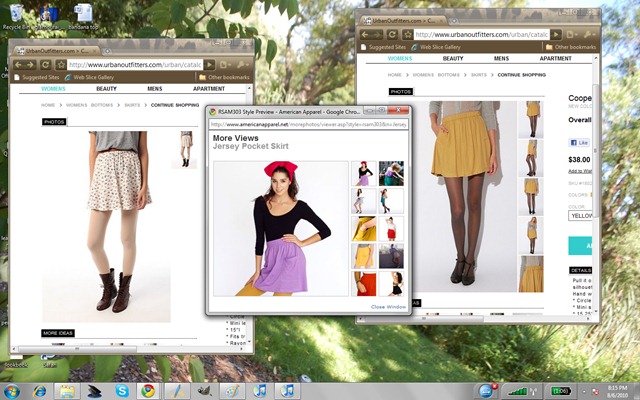Bookmark star in right yellow-skirt window

407,35
